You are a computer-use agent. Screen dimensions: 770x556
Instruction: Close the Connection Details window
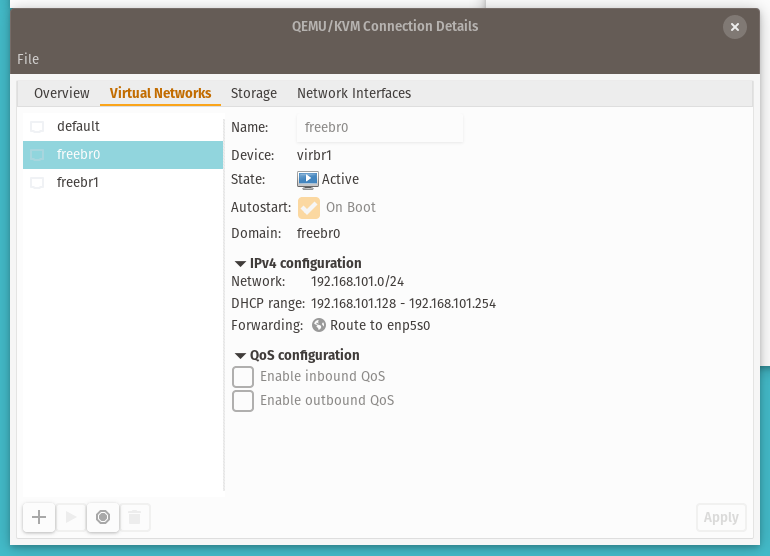point(735,27)
